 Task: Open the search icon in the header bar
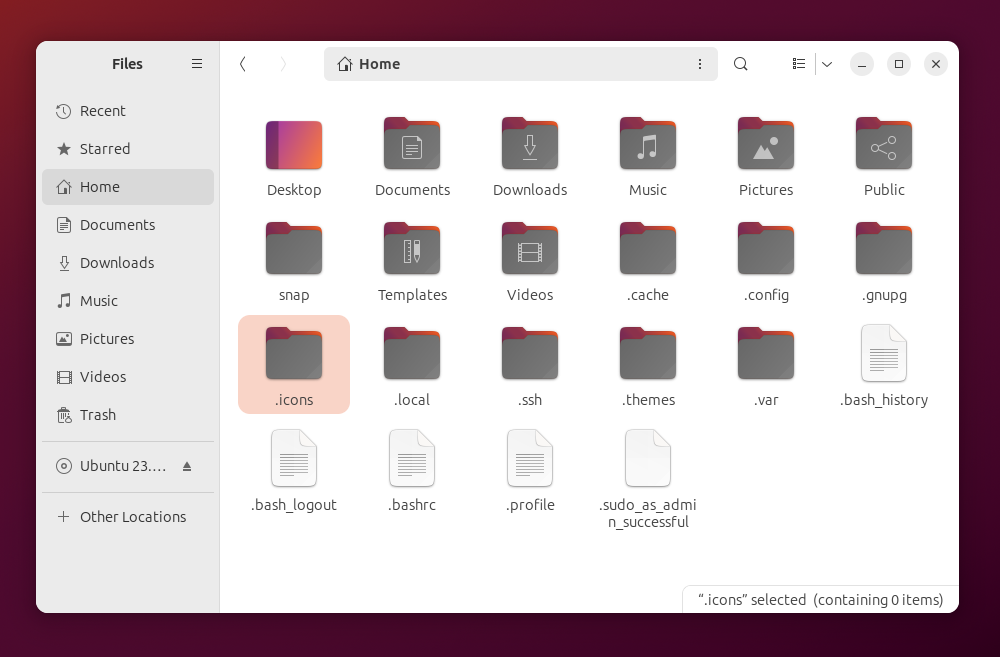[x=740, y=63]
